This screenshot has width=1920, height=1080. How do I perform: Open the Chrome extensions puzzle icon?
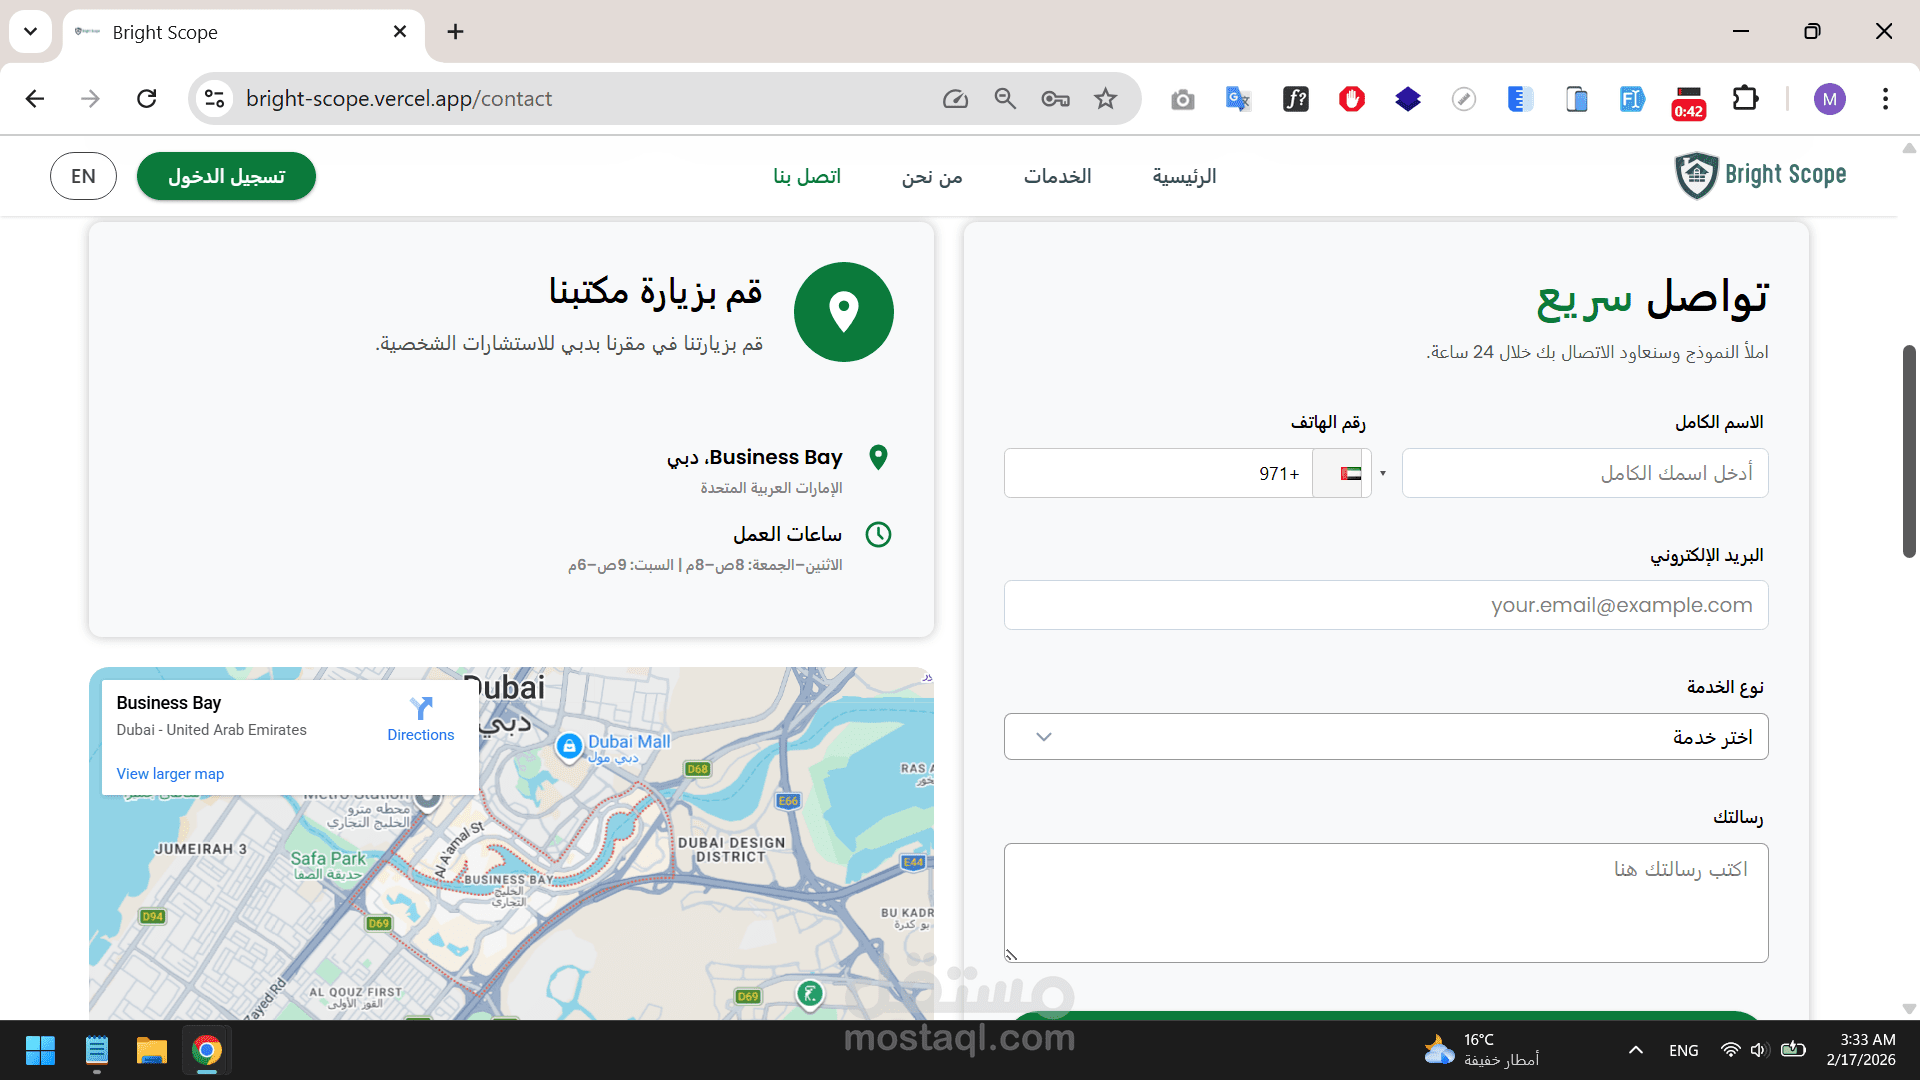point(1745,99)
